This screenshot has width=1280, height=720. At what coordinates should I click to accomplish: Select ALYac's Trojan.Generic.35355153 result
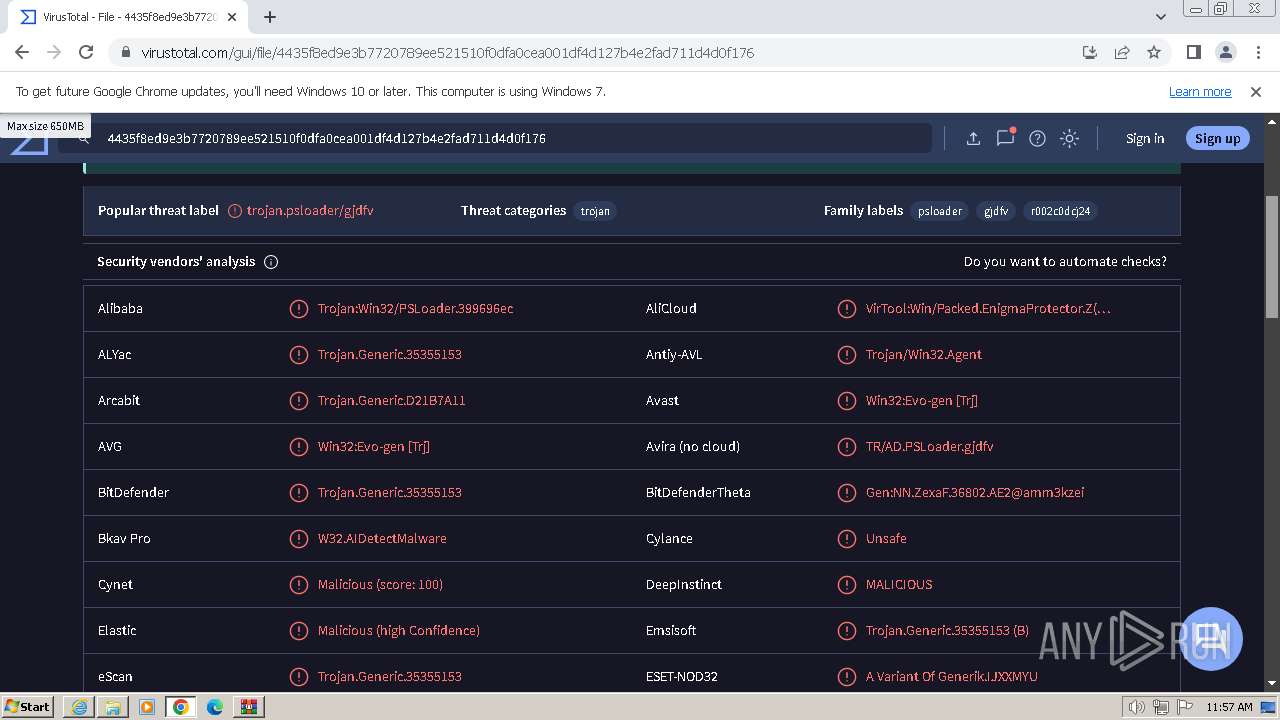(x=390, y=354)
